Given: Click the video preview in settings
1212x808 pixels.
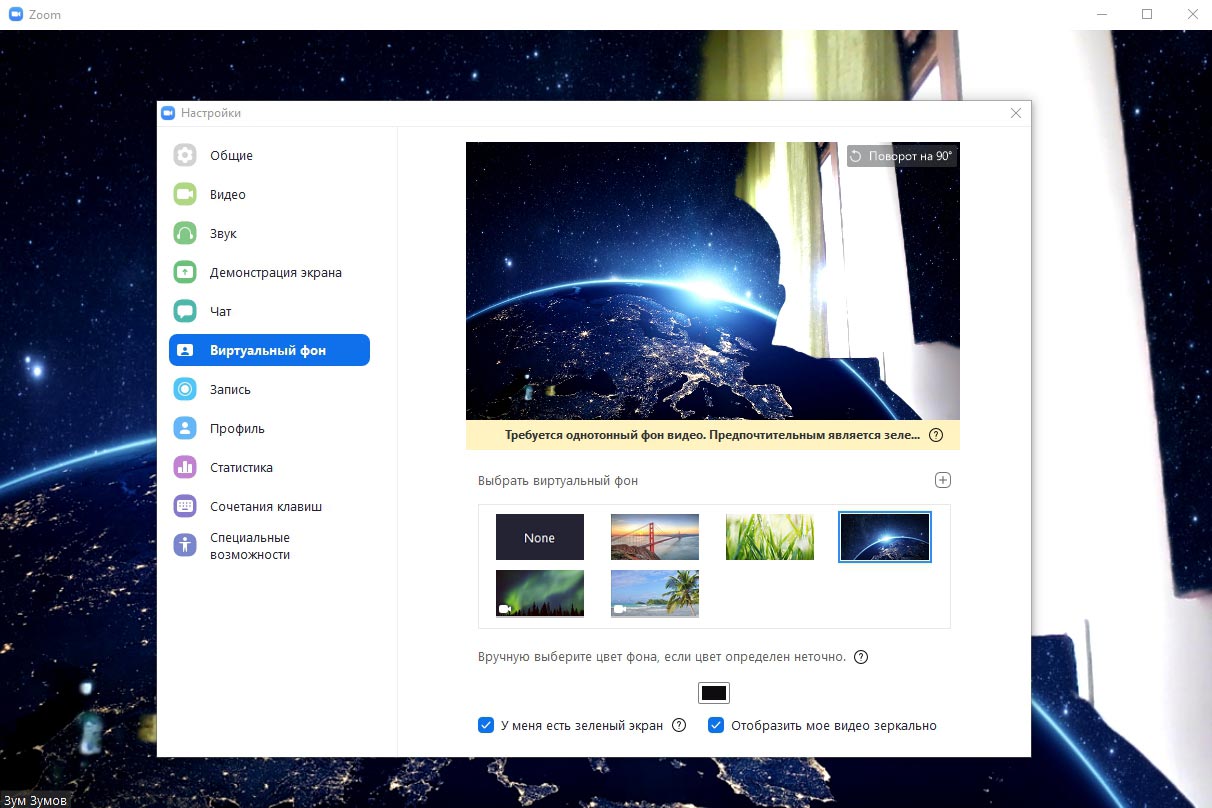Looking at the screenshot, I should [x=713, y=281].
